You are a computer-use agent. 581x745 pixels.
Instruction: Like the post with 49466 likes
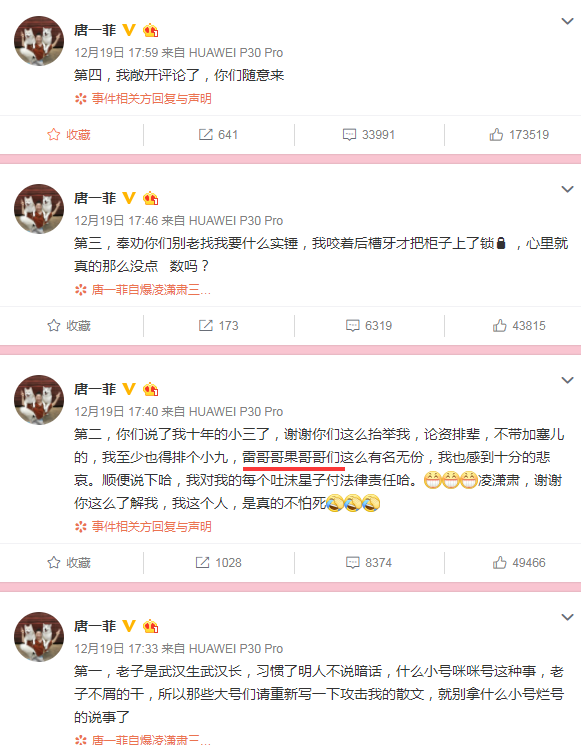click(x=519, y=563)
